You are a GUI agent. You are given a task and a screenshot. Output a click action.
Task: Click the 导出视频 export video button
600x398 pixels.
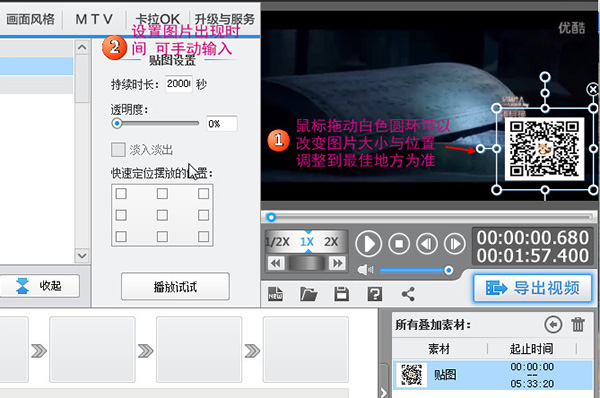tap(532, 288)
